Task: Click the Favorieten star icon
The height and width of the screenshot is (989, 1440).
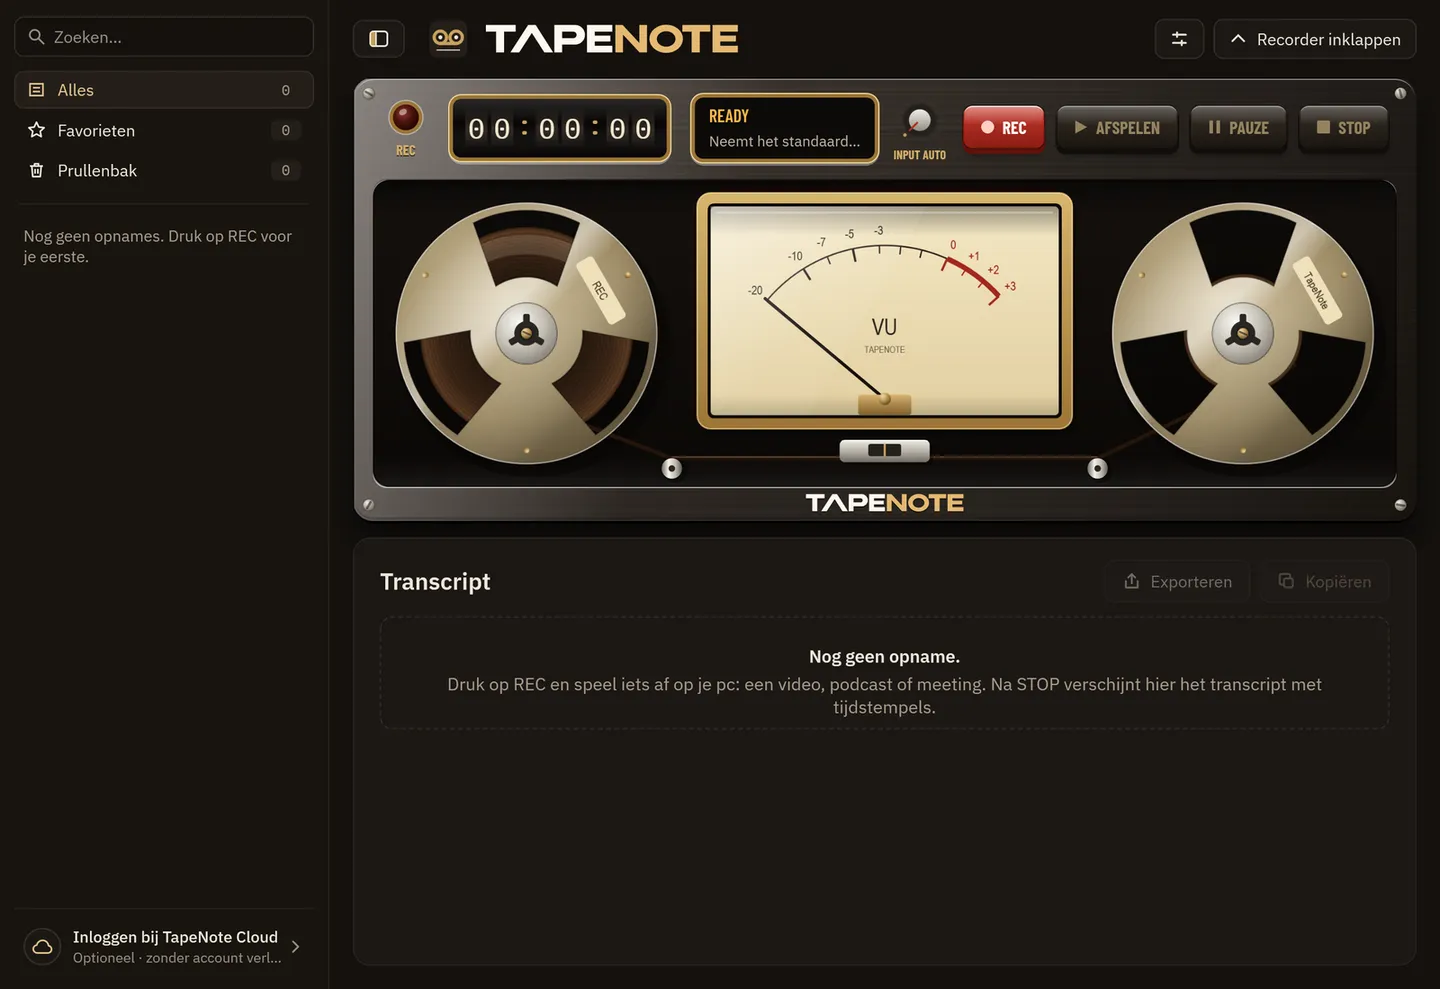Action: (37, 130)
